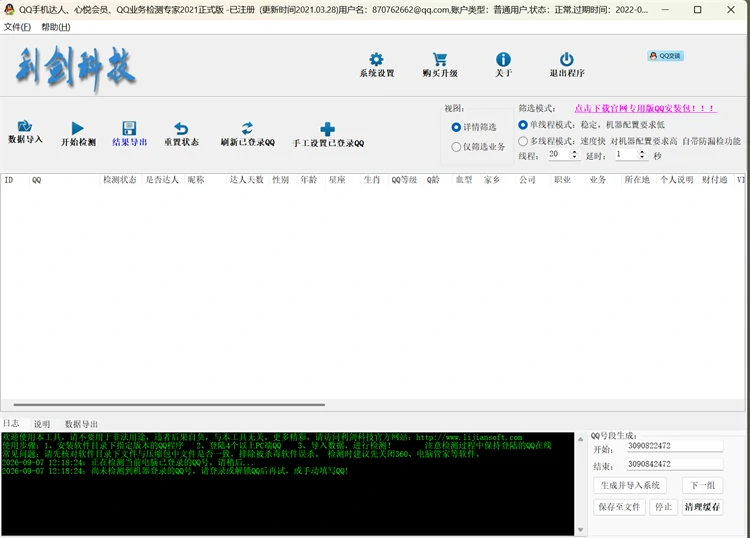The image size is (750, 538).
Task: Click the 年龄 column header
Action: point(309,180)
